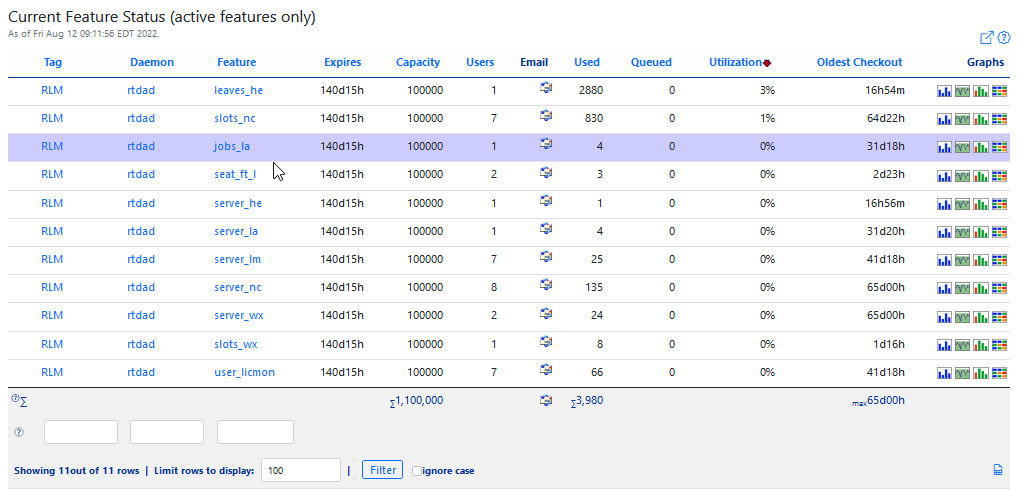Viewport: 1021px width, 491px height.
Task: Sort by Utilization column with red arrow
Action: 740,63
